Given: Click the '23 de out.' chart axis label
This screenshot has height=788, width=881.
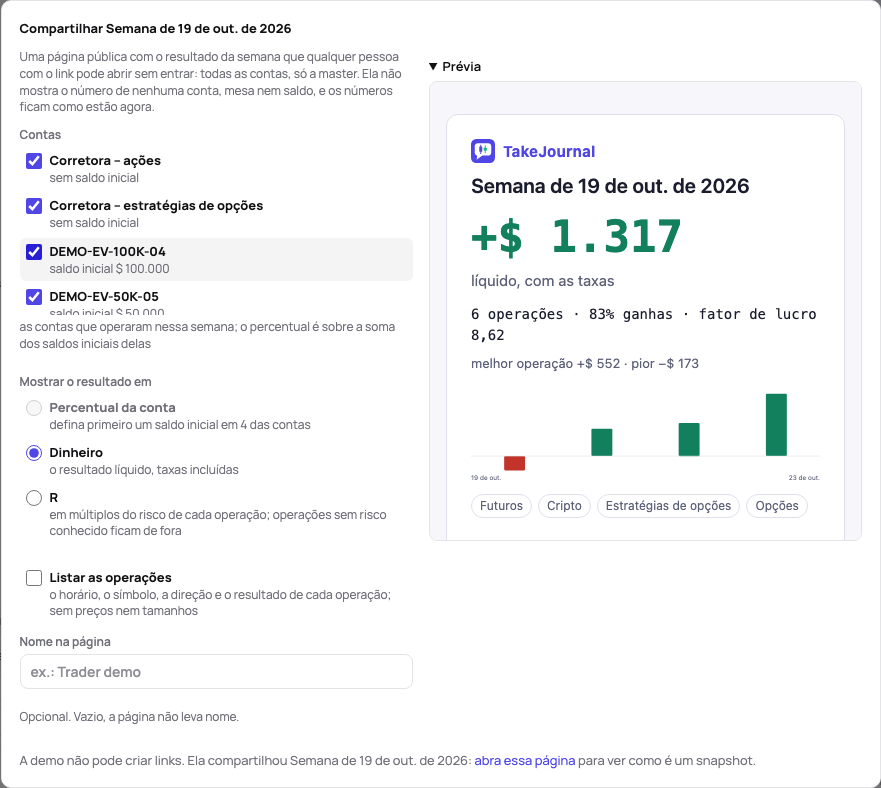Looking at the screenshot, I should [804, 478].
